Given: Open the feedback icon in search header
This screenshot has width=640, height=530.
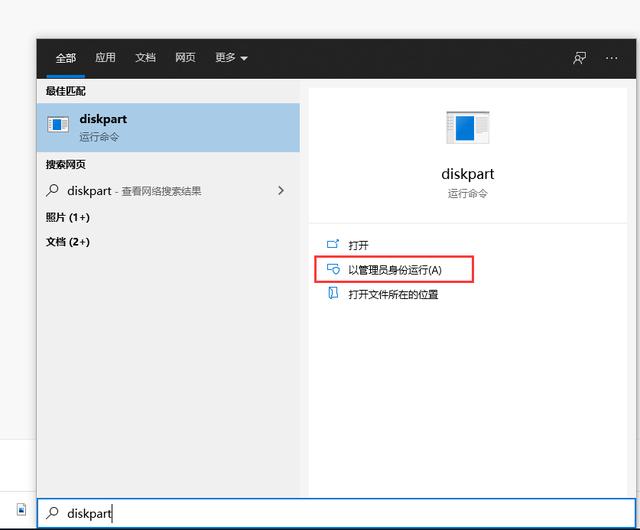Looking at the screenshot, I should click(x=580, y=58).
